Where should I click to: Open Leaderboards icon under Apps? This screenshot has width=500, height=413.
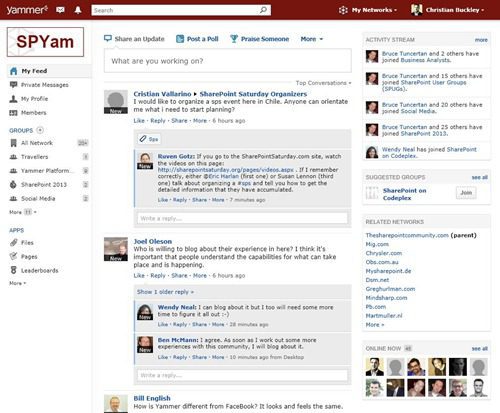pos(13,270)
